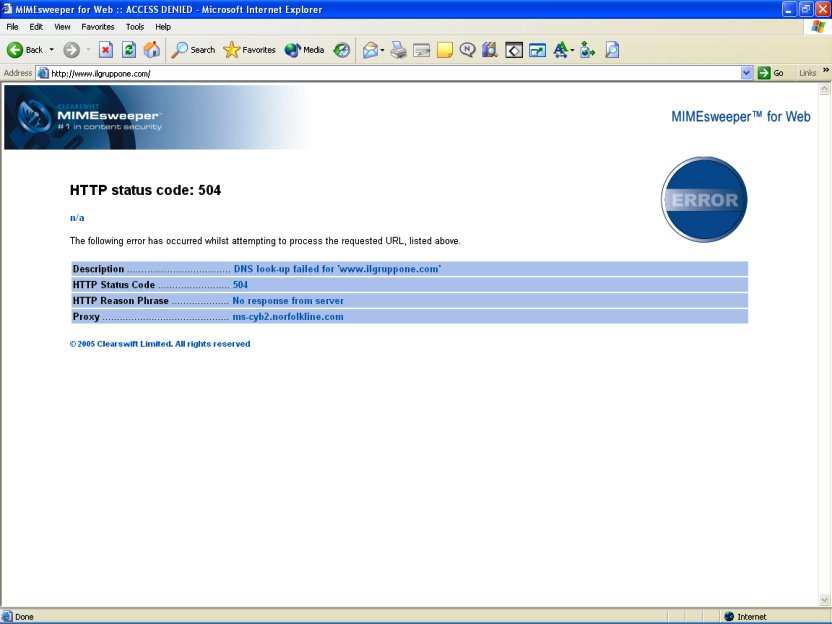Image resolution: width=832 pixels, height=624 pixels.
Task: Click the Clearswift Limited copyright text
Action: tap(160, 344)
